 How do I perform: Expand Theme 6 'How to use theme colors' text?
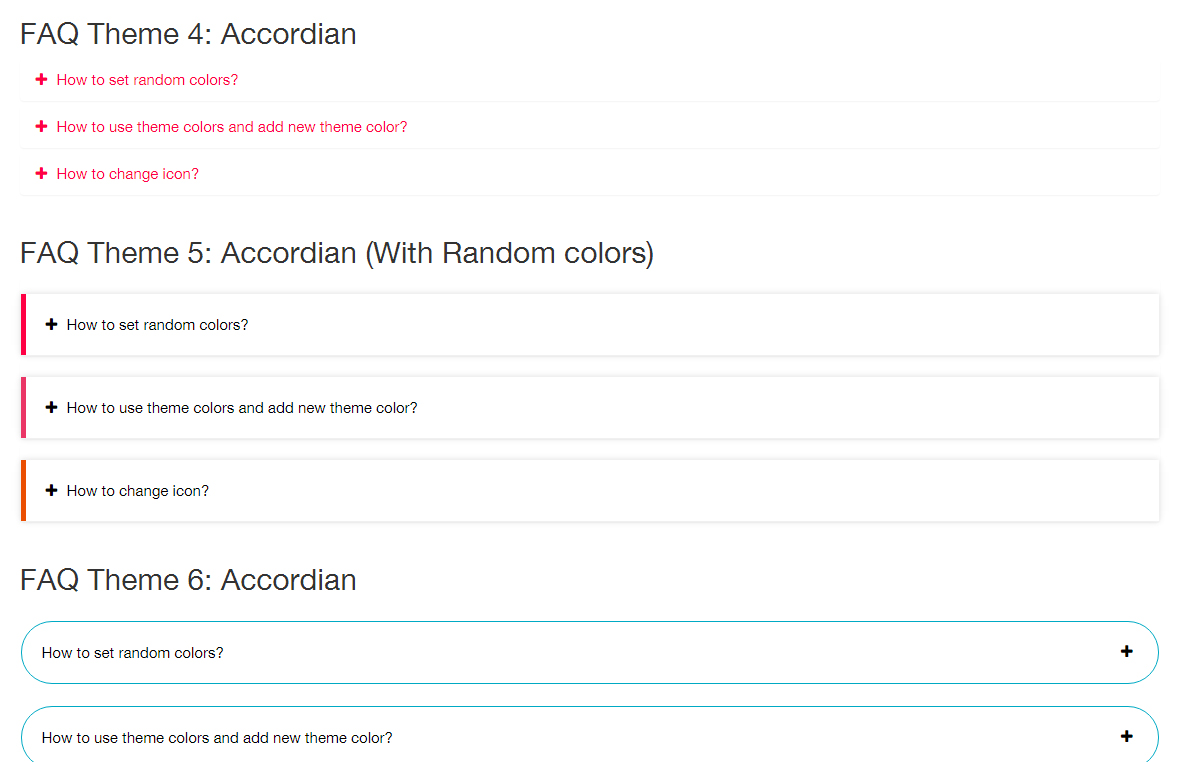tap(217, 738)
